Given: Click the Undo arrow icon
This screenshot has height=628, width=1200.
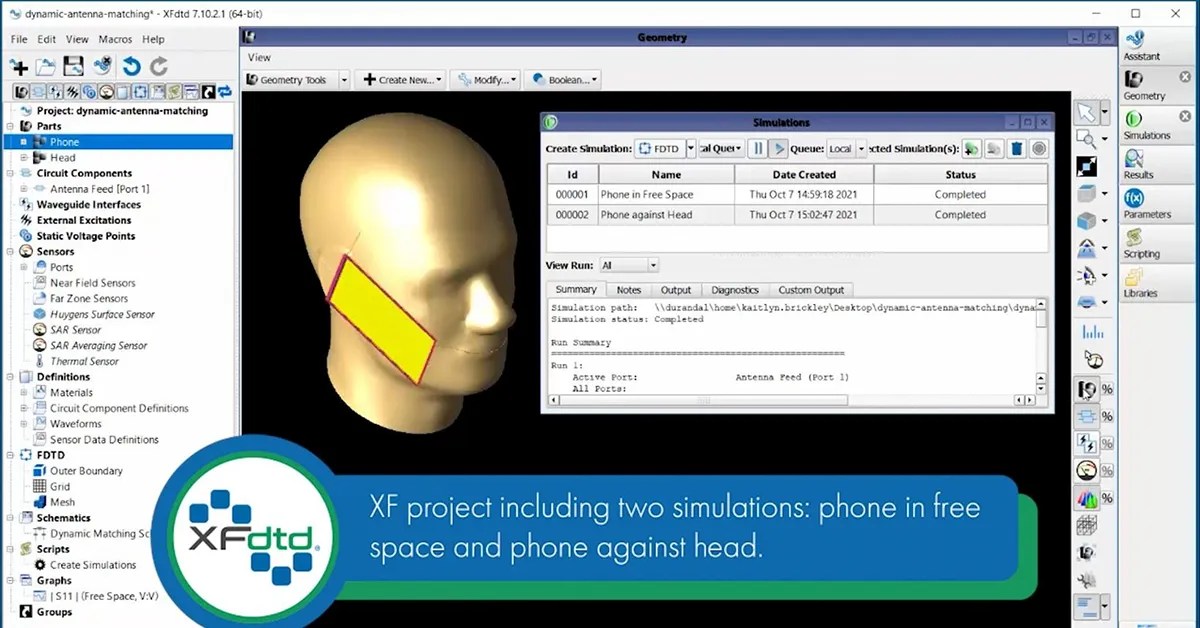Looking at the screenshot, I should 131,68.
